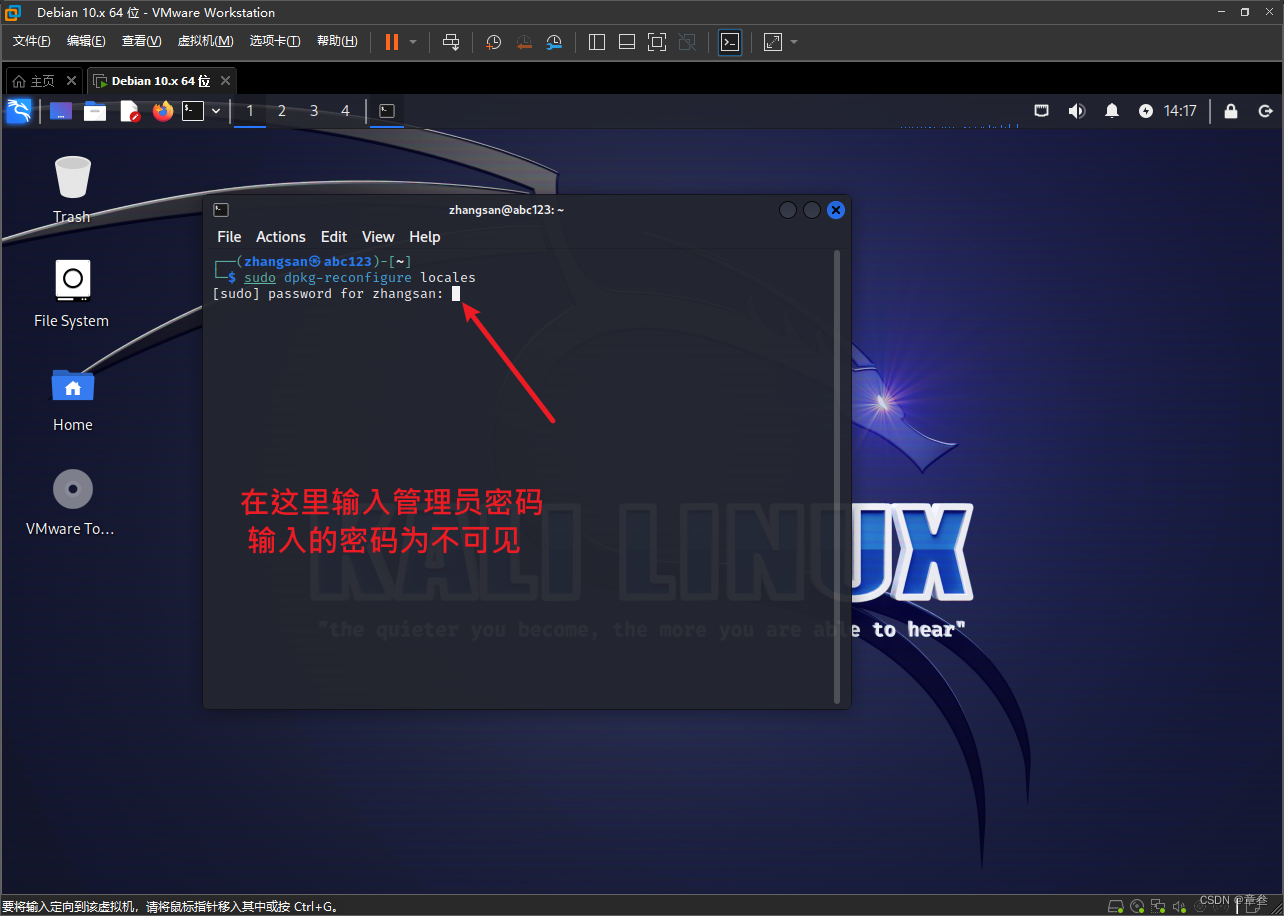Minimize the zhangsan terminal window

point(788,210)
